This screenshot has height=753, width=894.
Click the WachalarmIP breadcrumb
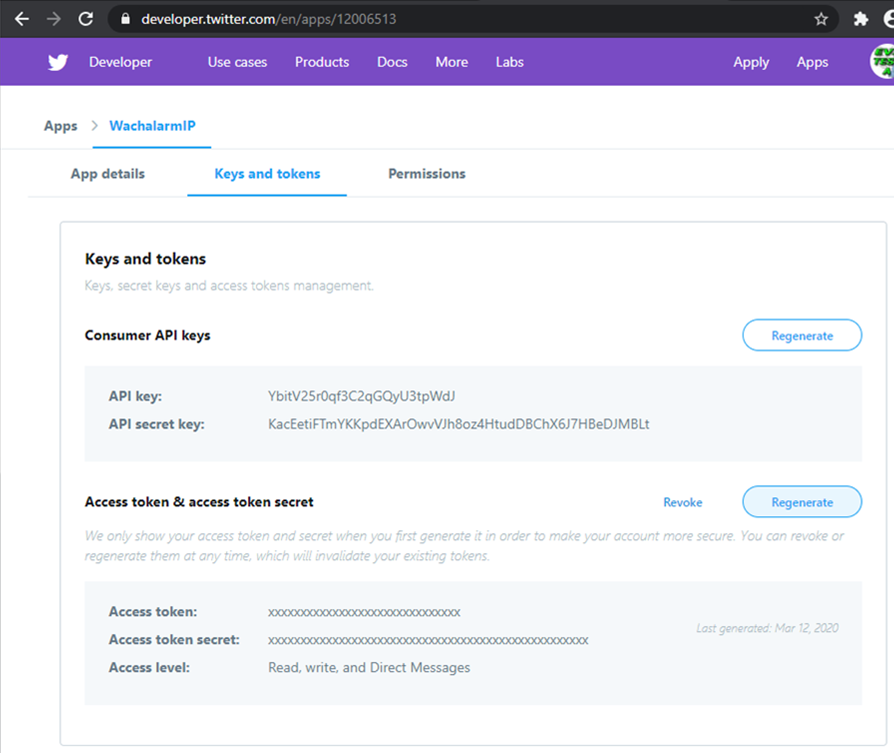tap(152, 126)
